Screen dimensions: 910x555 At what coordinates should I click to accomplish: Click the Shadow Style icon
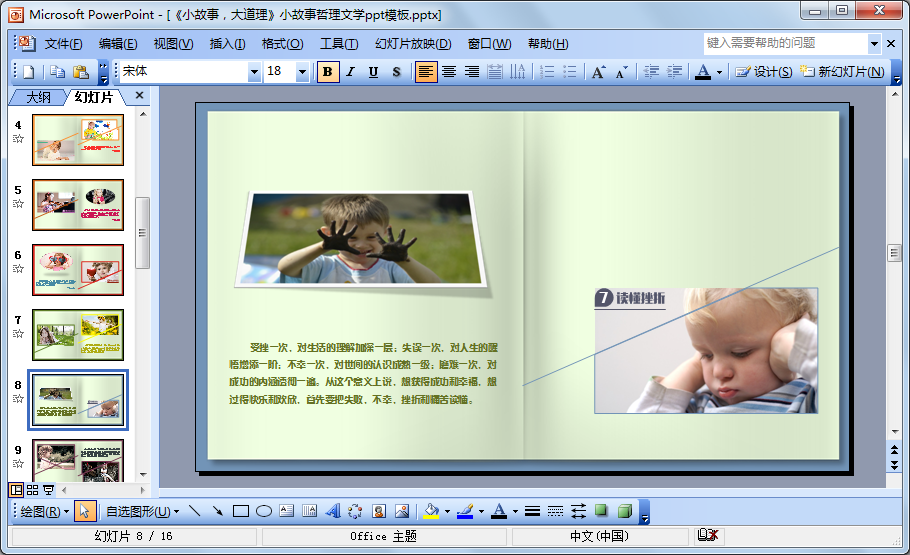tap(601, 511)
